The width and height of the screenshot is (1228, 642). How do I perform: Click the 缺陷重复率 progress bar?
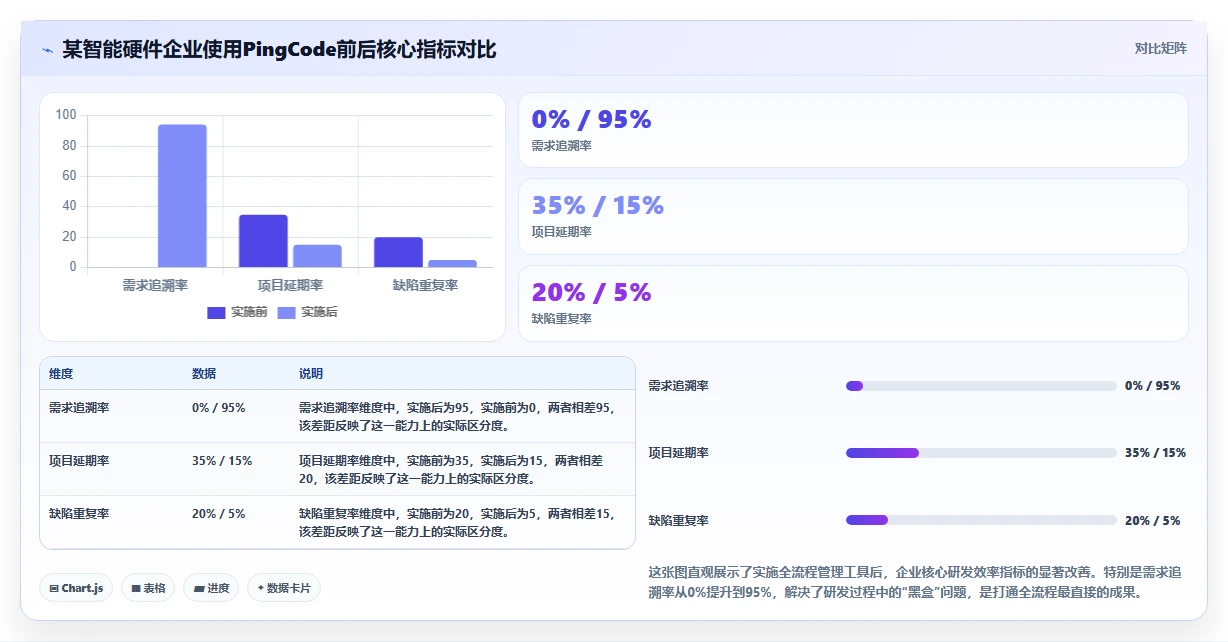tap(981, 520)
